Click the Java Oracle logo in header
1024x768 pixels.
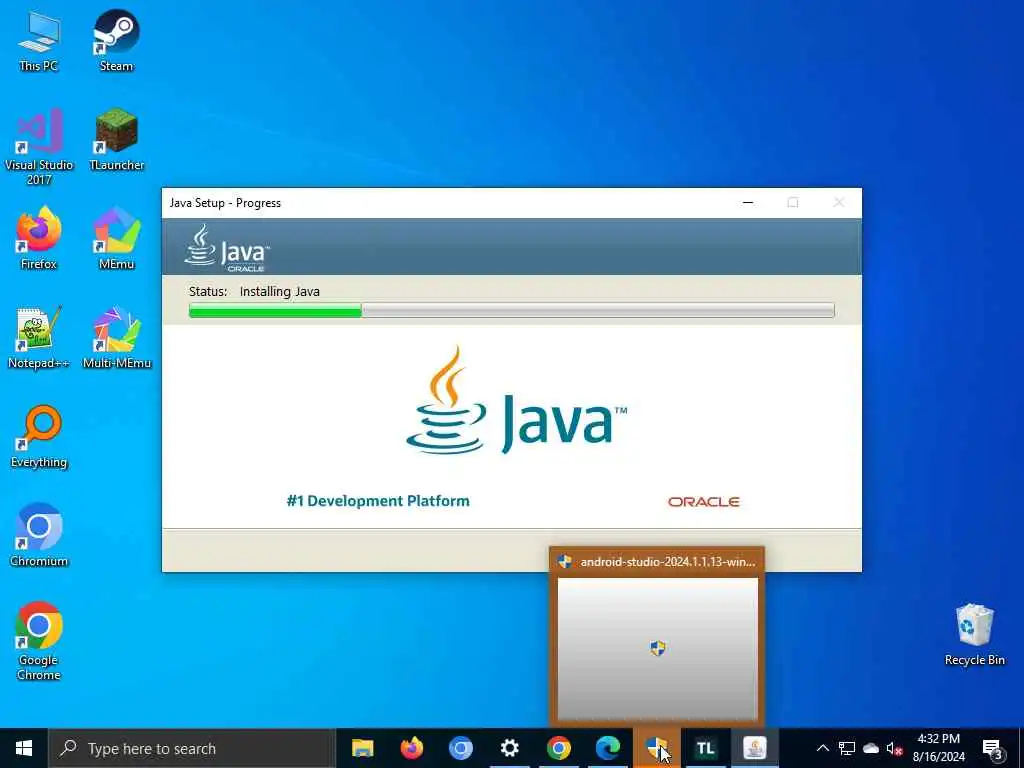coord(227,248)
